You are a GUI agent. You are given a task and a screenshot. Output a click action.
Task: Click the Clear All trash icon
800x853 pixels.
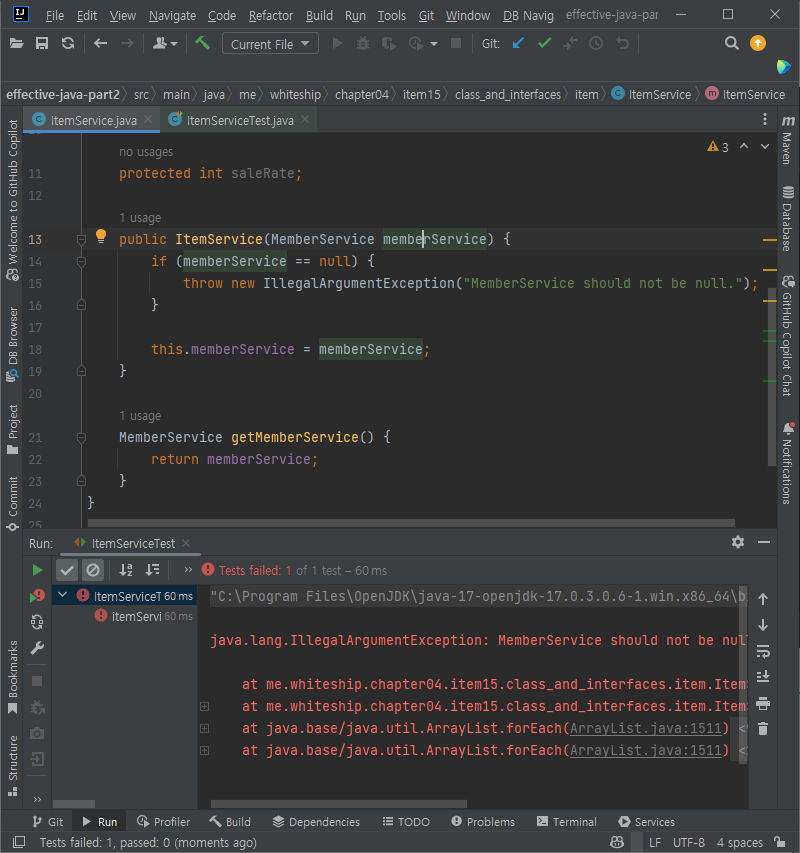762,729
